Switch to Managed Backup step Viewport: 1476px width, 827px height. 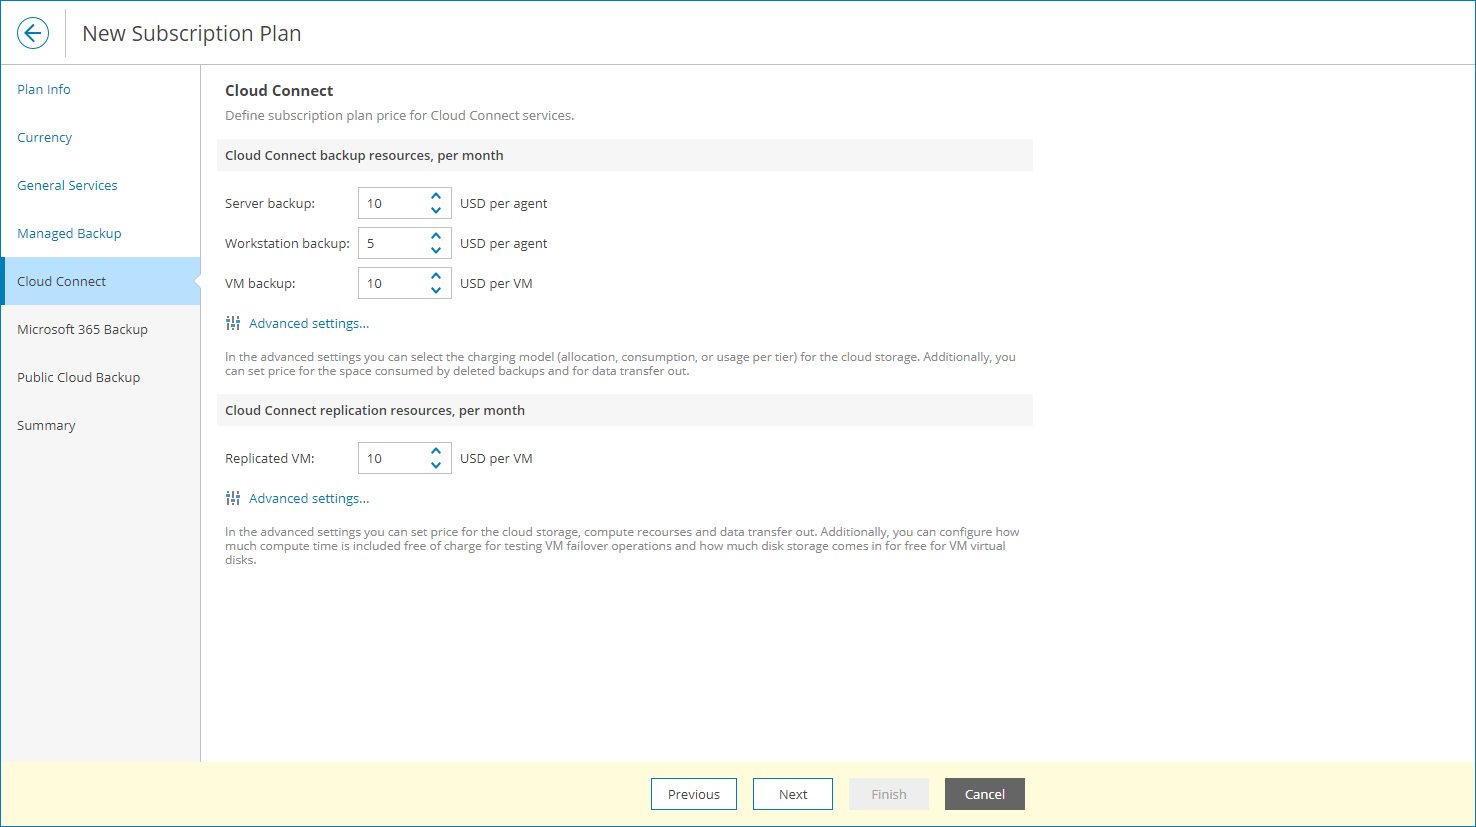(x=100, y=233)
